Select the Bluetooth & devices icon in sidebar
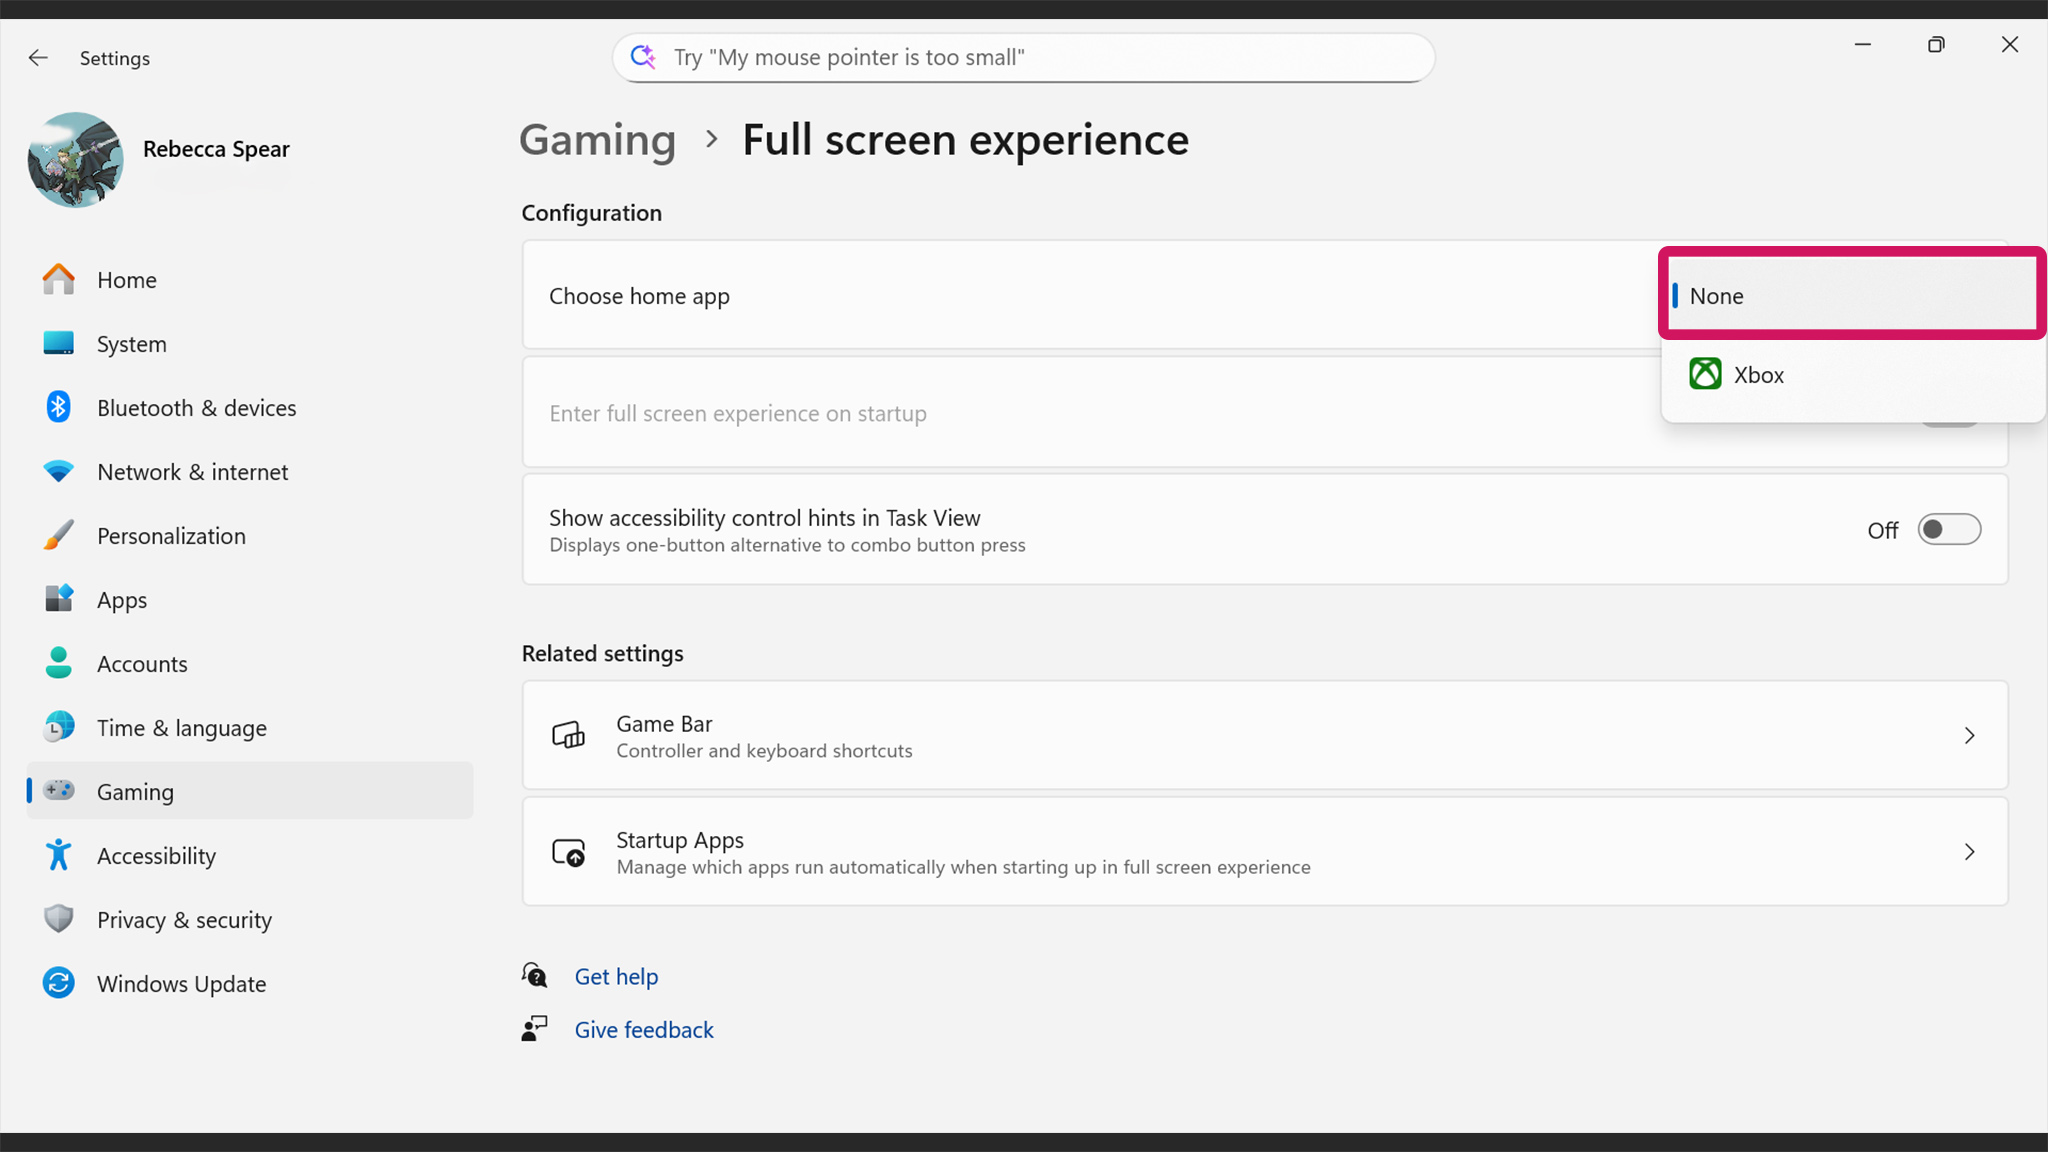2048x1152 pixels. (59, 407)
